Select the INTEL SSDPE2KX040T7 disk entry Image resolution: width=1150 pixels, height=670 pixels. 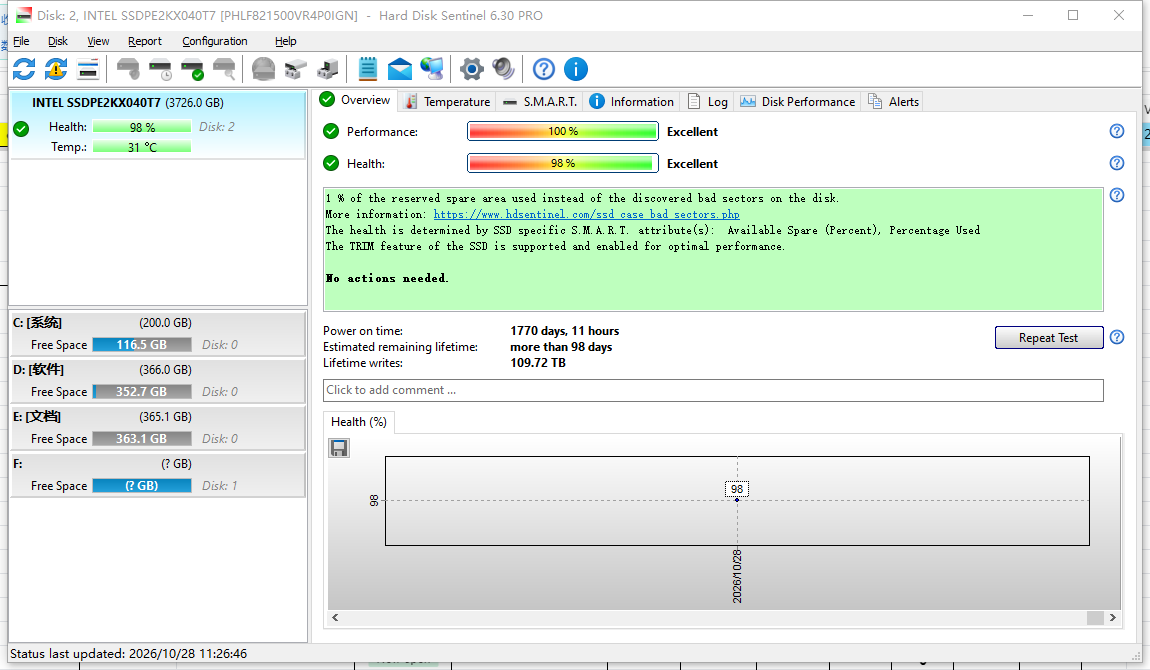tap(158, 125)
